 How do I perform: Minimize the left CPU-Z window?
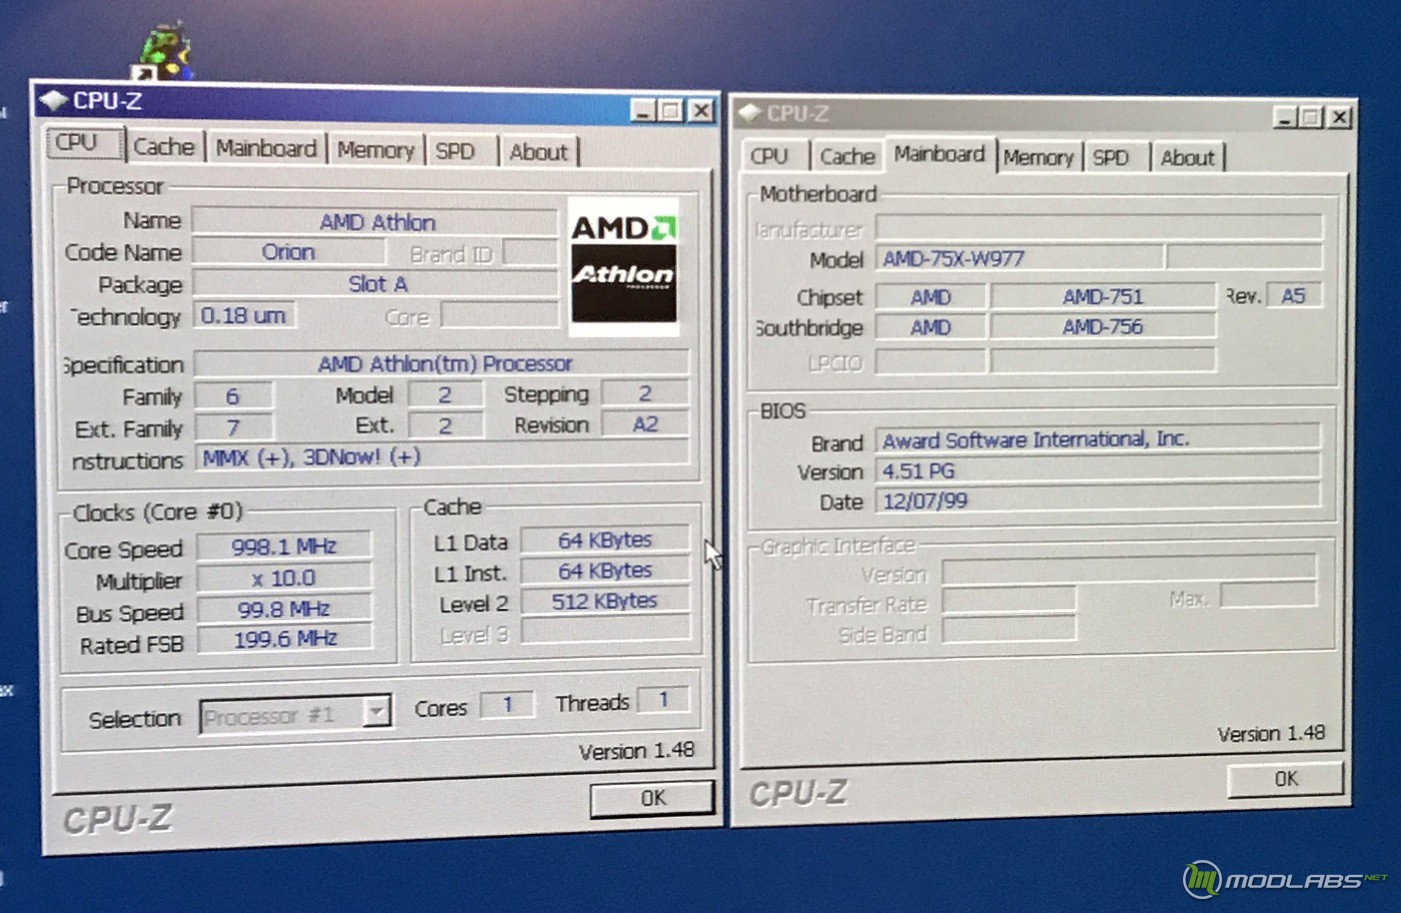point(644,111)
